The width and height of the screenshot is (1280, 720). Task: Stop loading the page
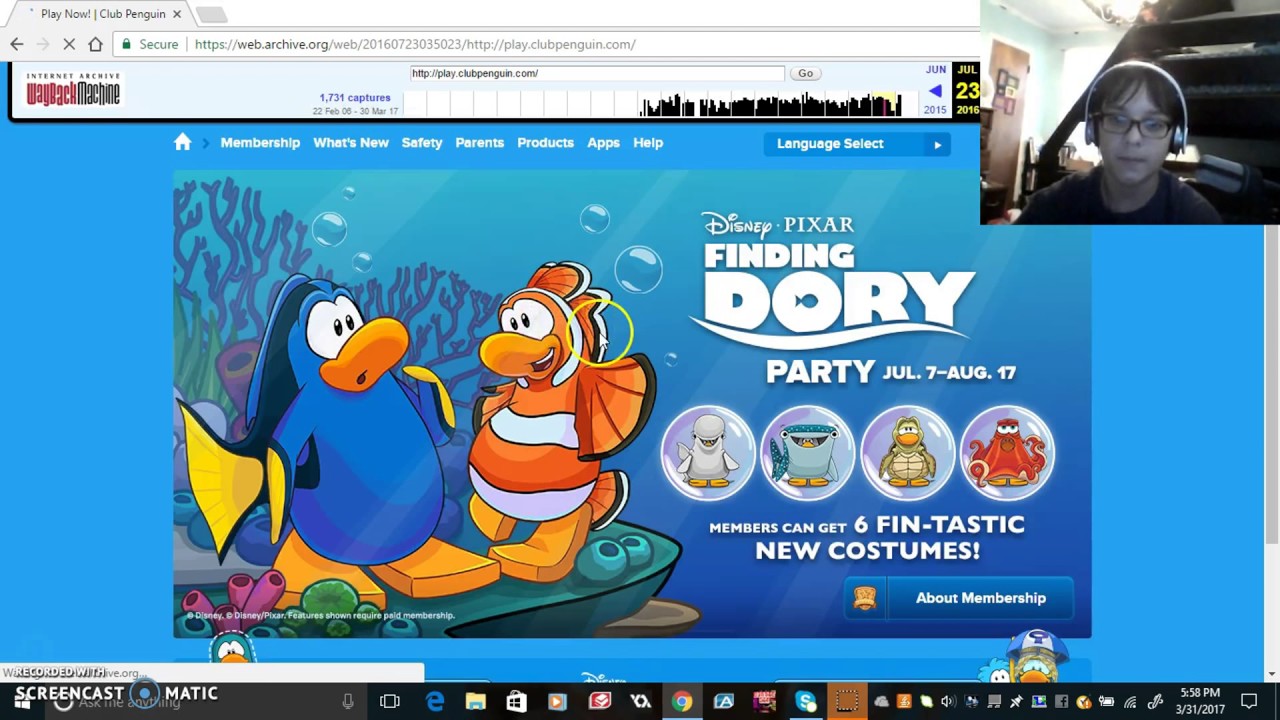[70, 44]
